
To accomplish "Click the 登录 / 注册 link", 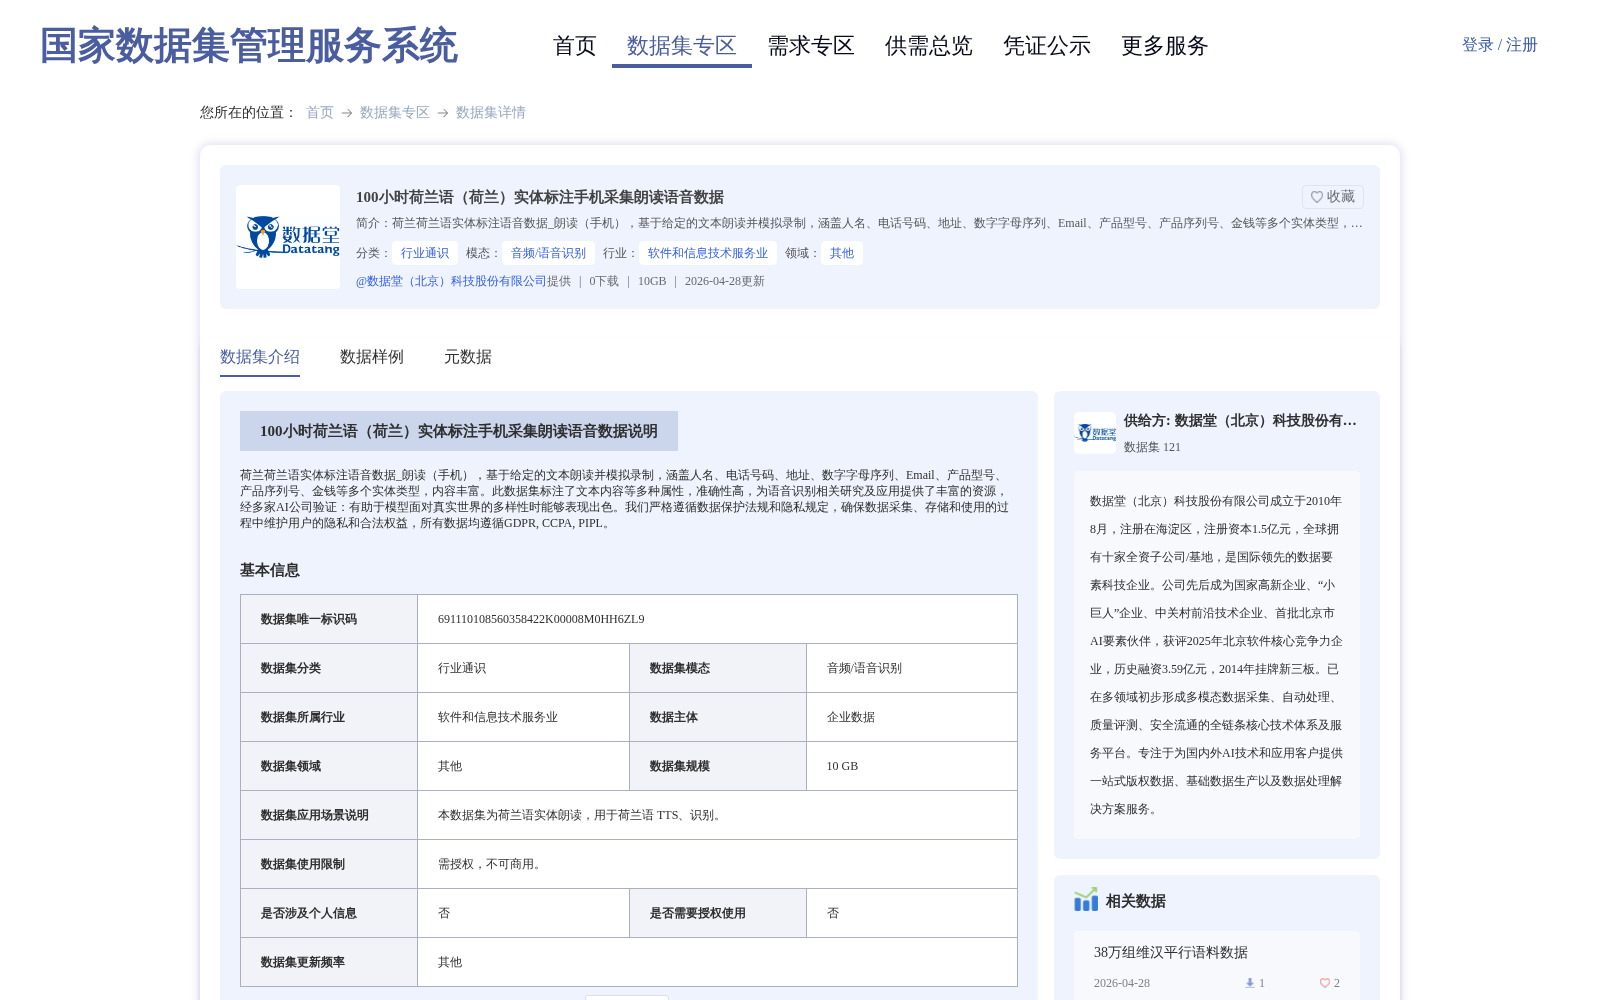I will click(1500, 45).
